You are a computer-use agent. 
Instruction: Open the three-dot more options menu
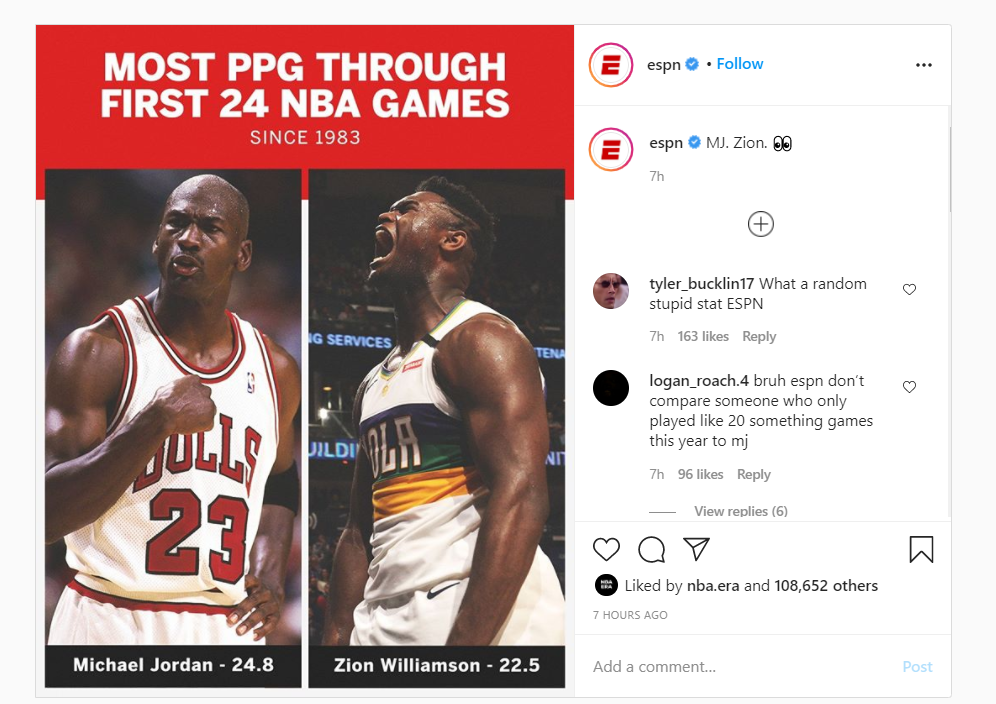(924, 65)
